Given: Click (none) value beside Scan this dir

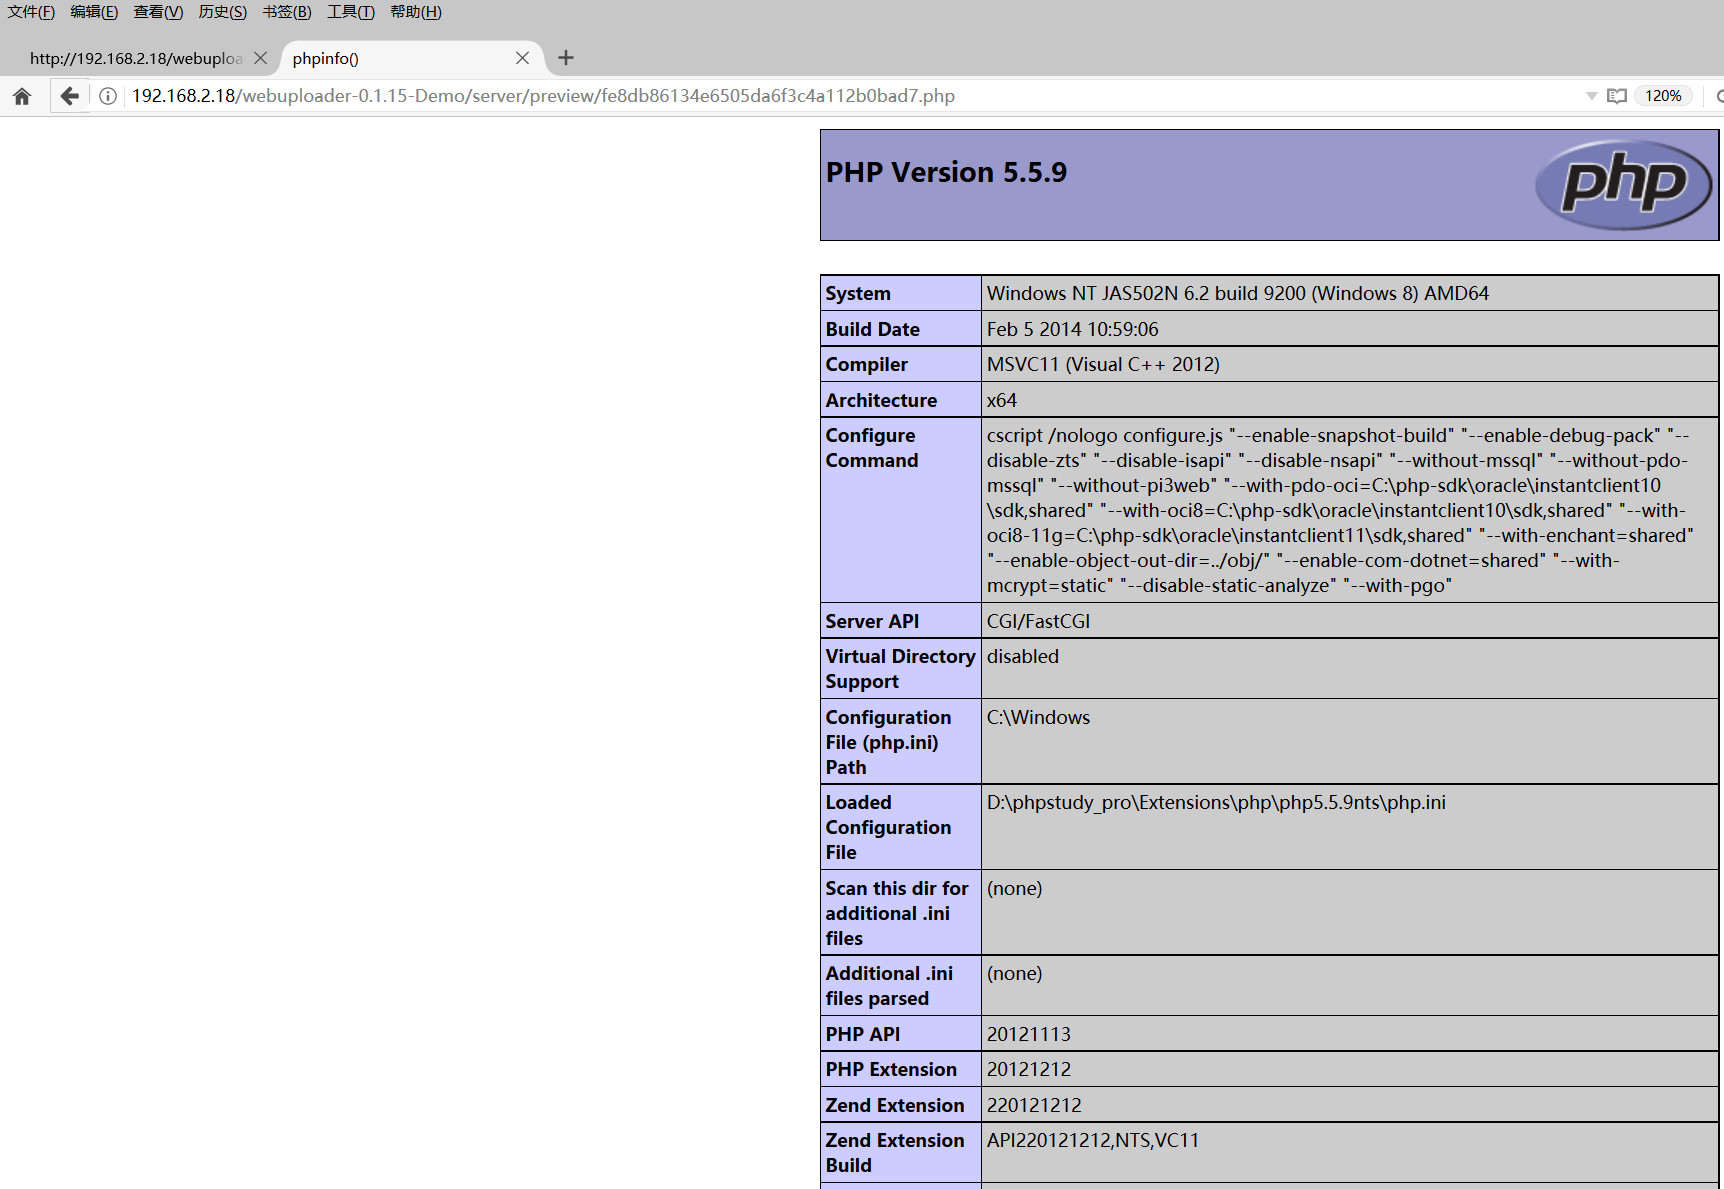Looking at the screenshot, I should 1015,888.
